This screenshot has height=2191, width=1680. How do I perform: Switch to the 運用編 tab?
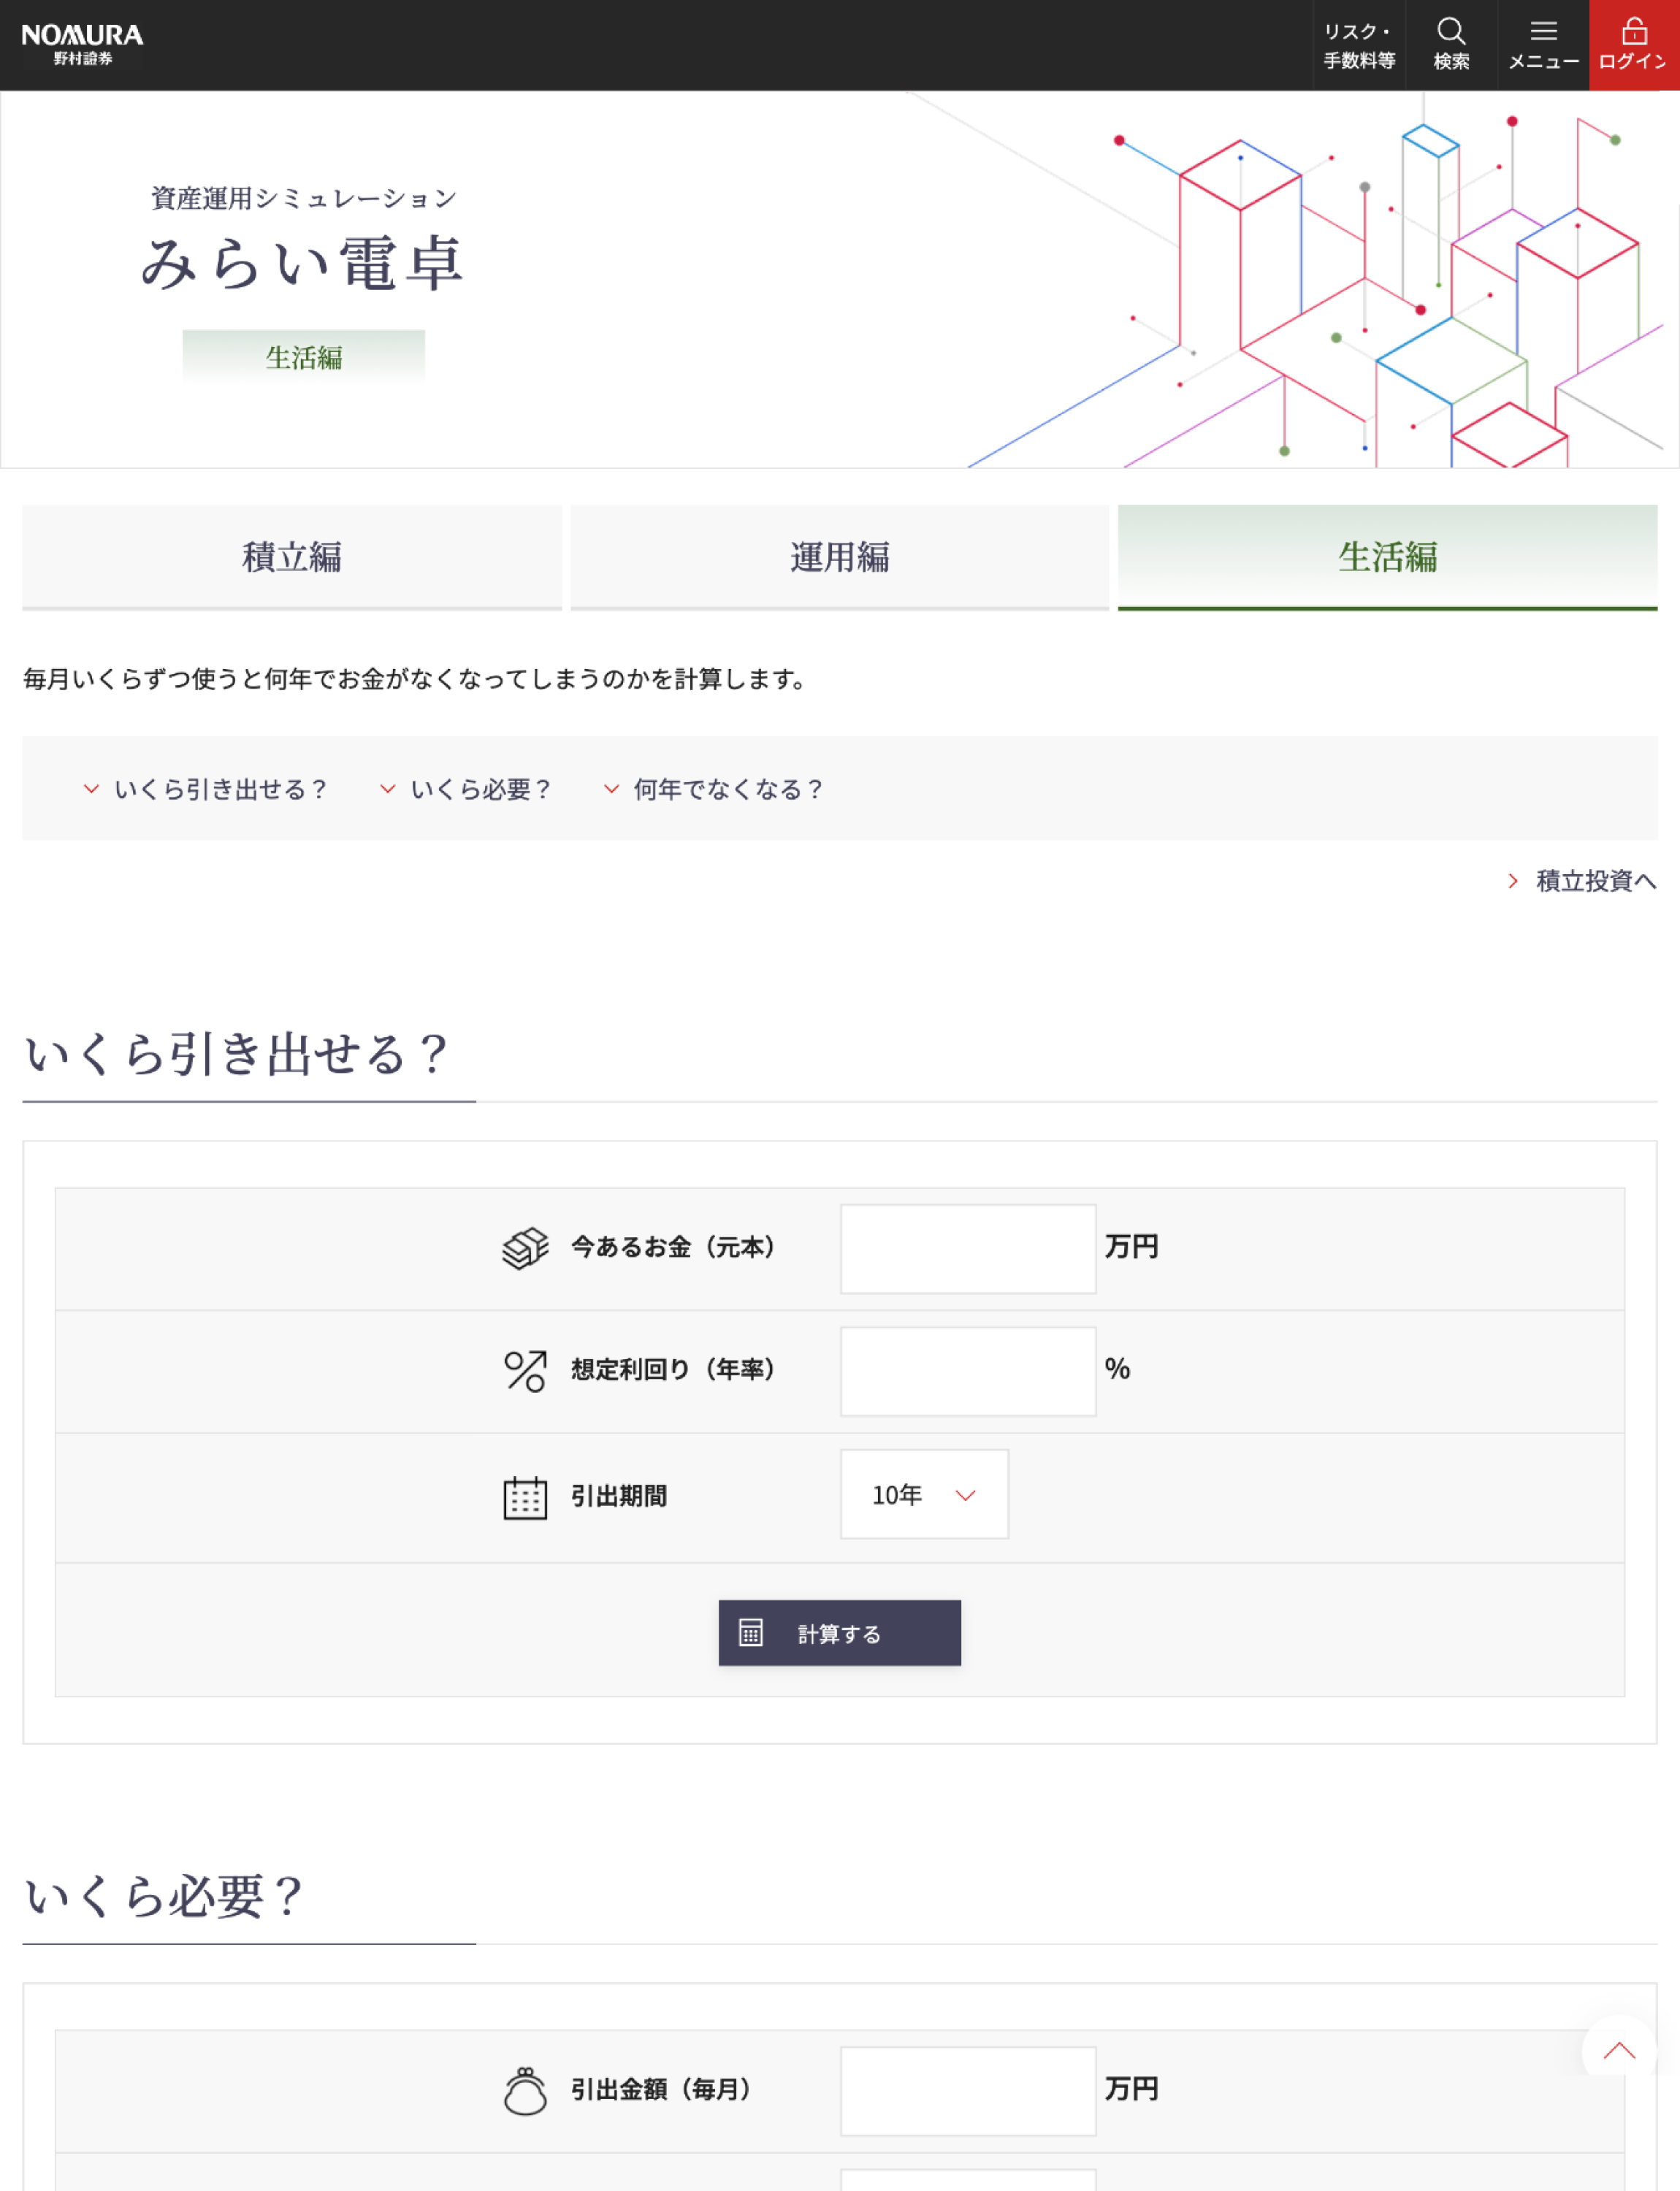840,557
